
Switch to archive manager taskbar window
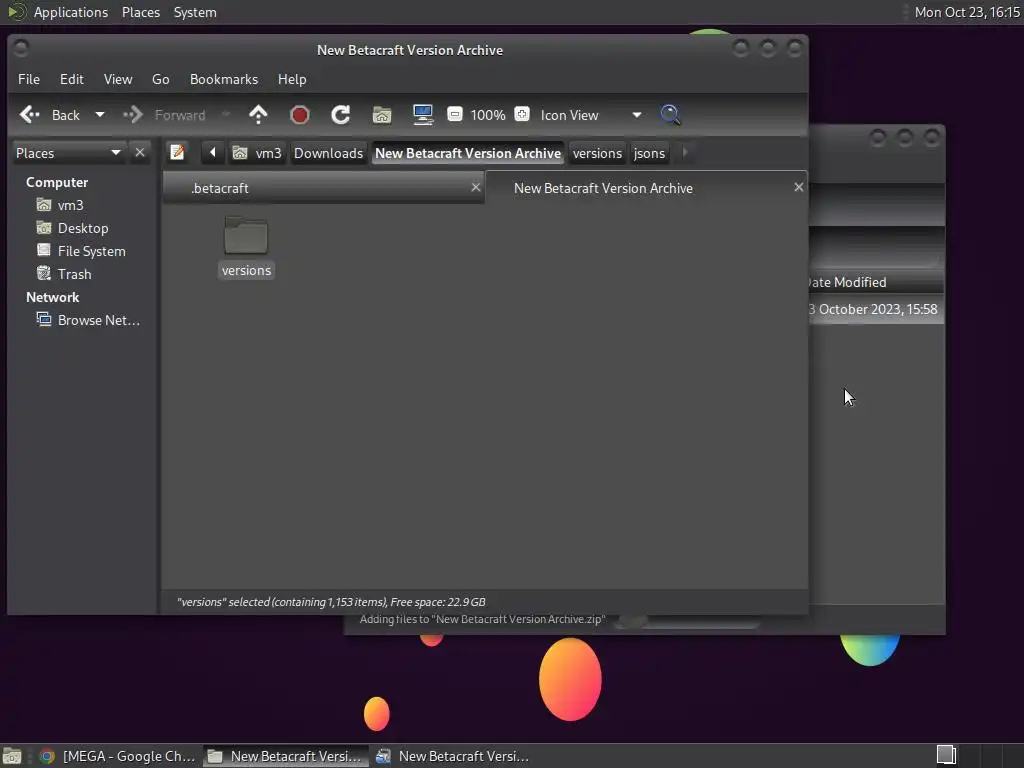point(453,756)
